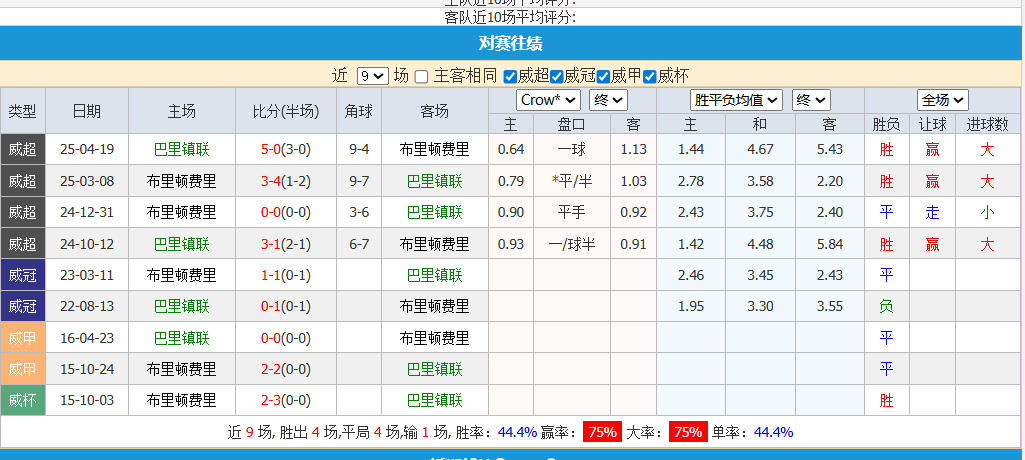Click home team 巴里镇联 in 24-10-12 row

pyautogui.click(x=182, y=244)
